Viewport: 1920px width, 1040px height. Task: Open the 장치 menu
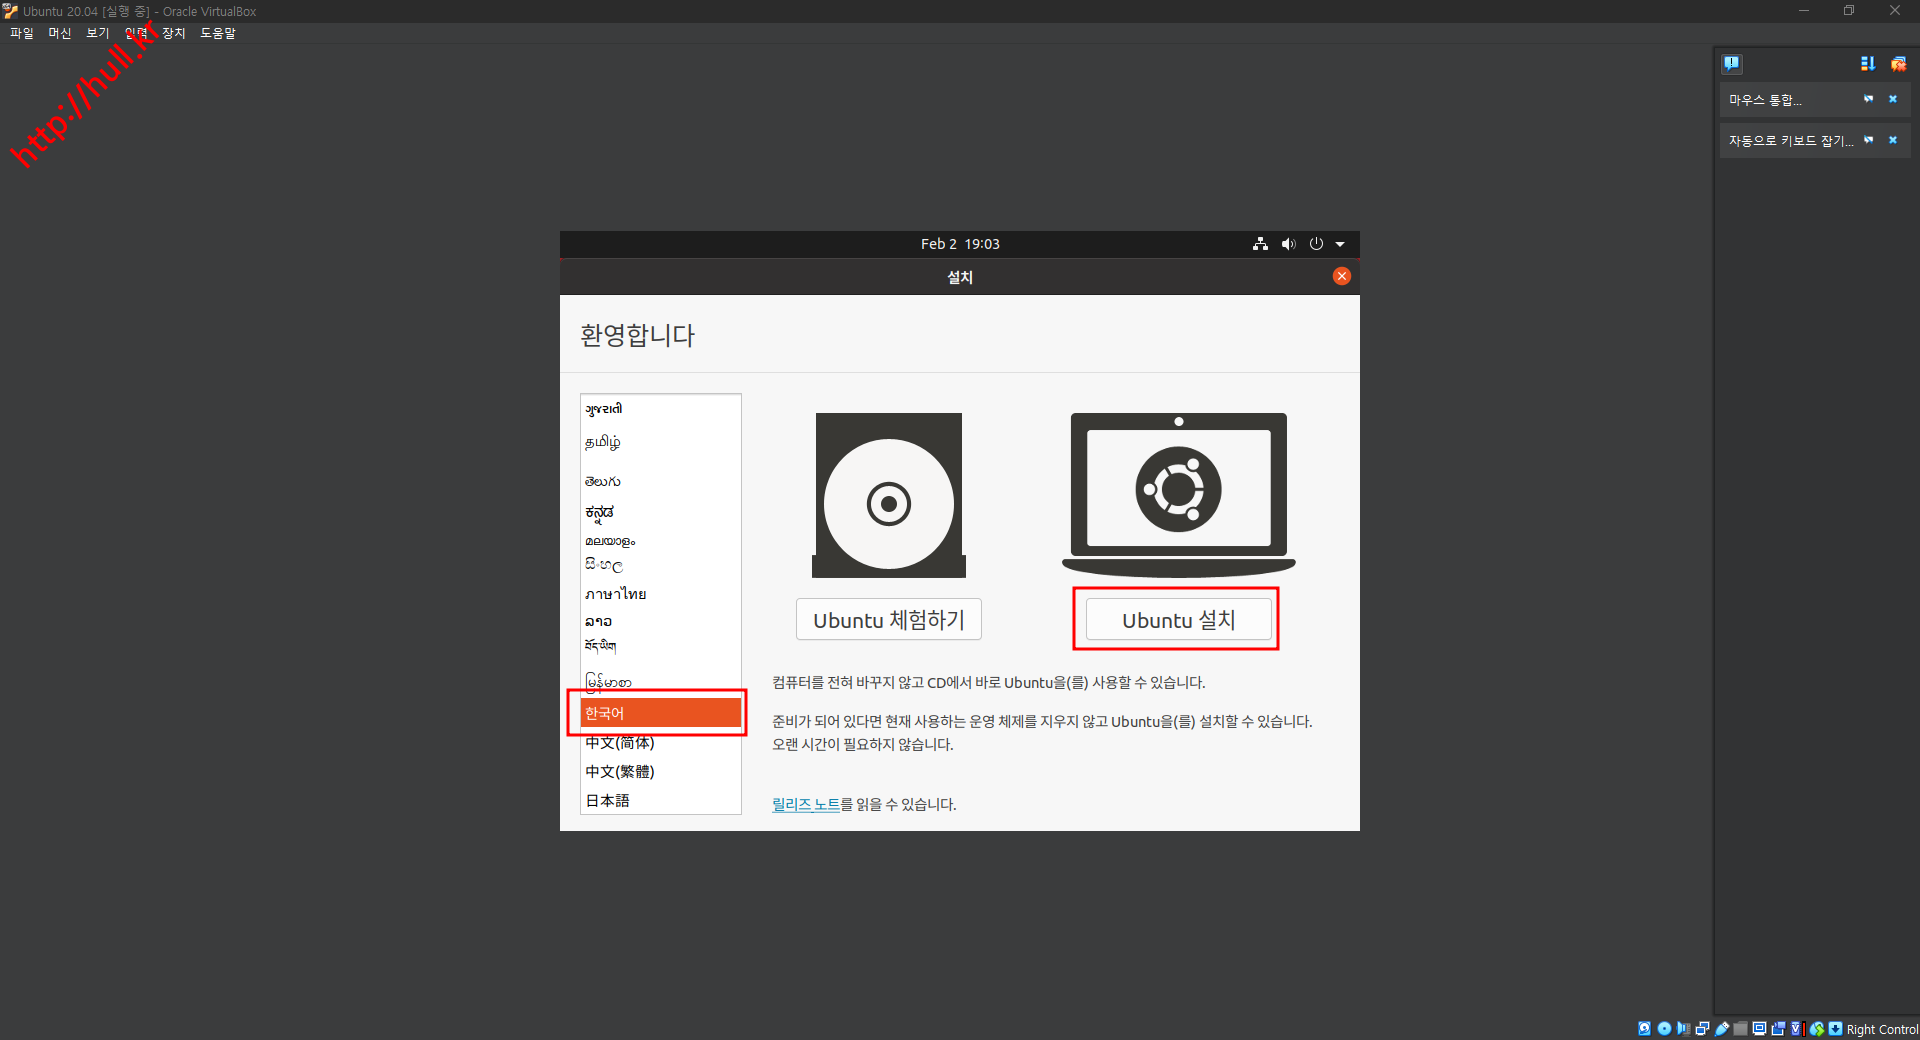[174, 33]
